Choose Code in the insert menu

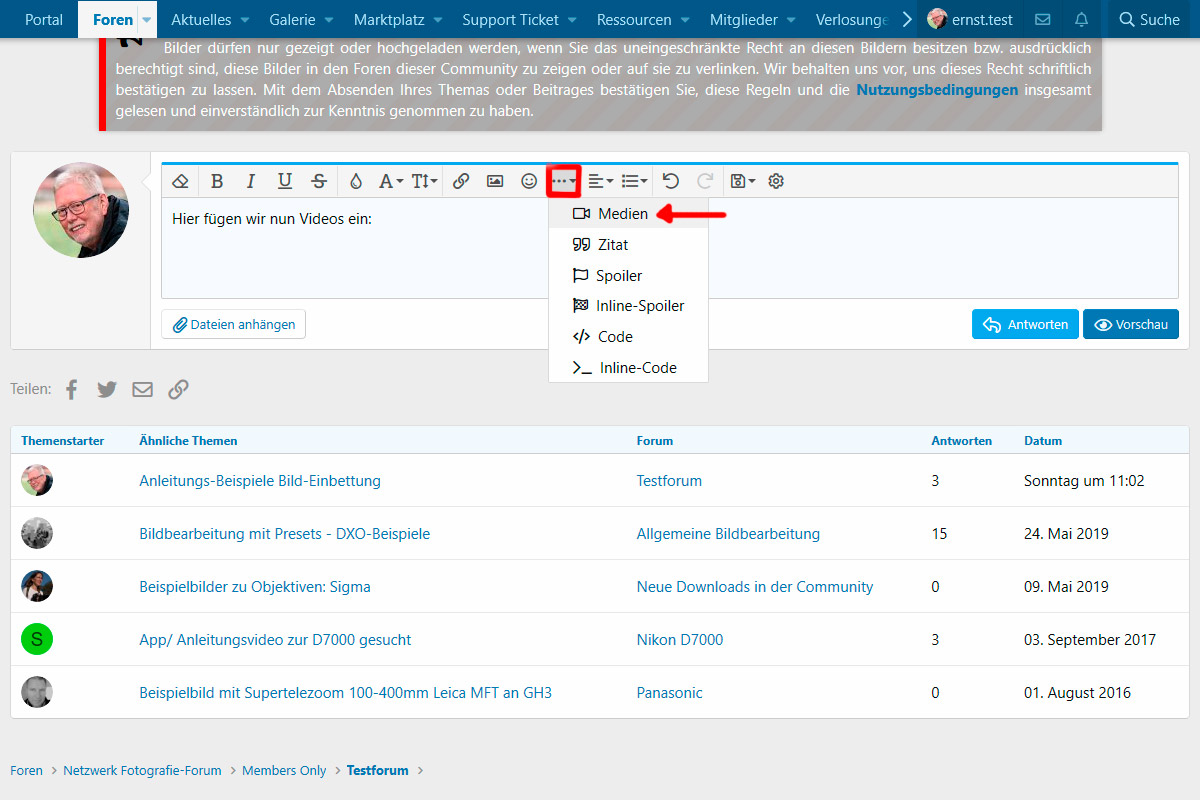pos(628,337)
